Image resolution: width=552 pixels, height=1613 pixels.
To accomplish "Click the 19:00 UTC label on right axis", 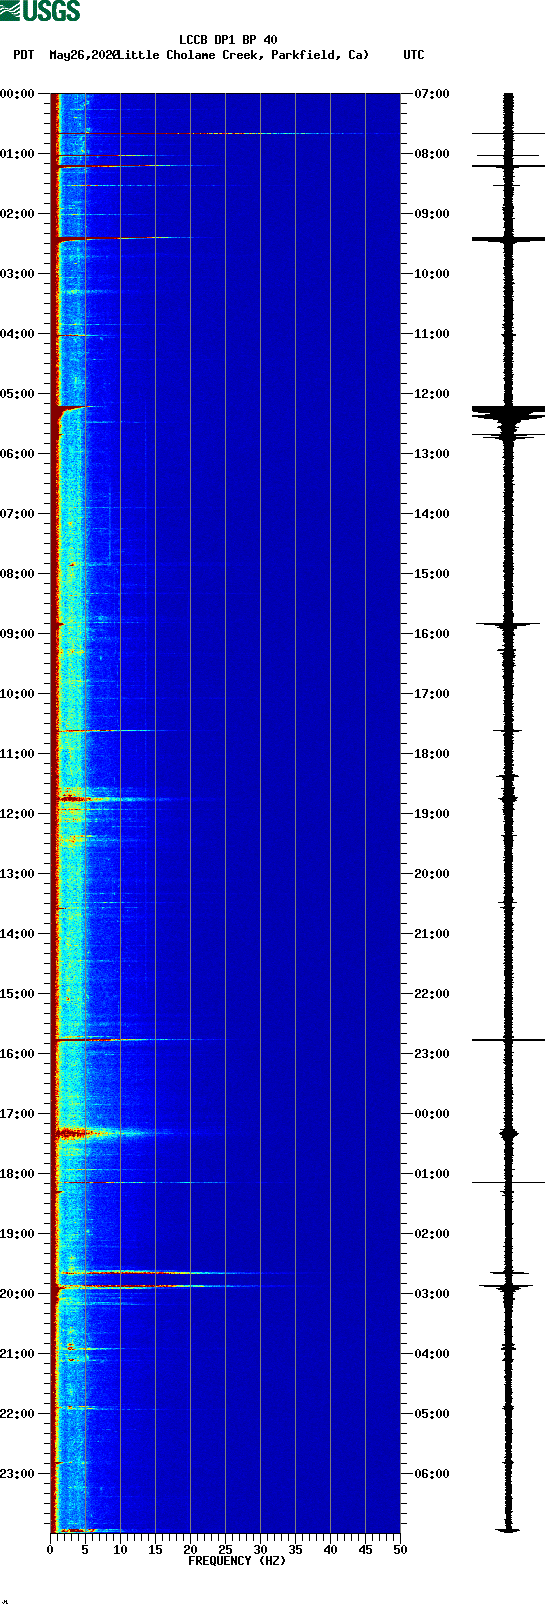I will click(432, 814).
